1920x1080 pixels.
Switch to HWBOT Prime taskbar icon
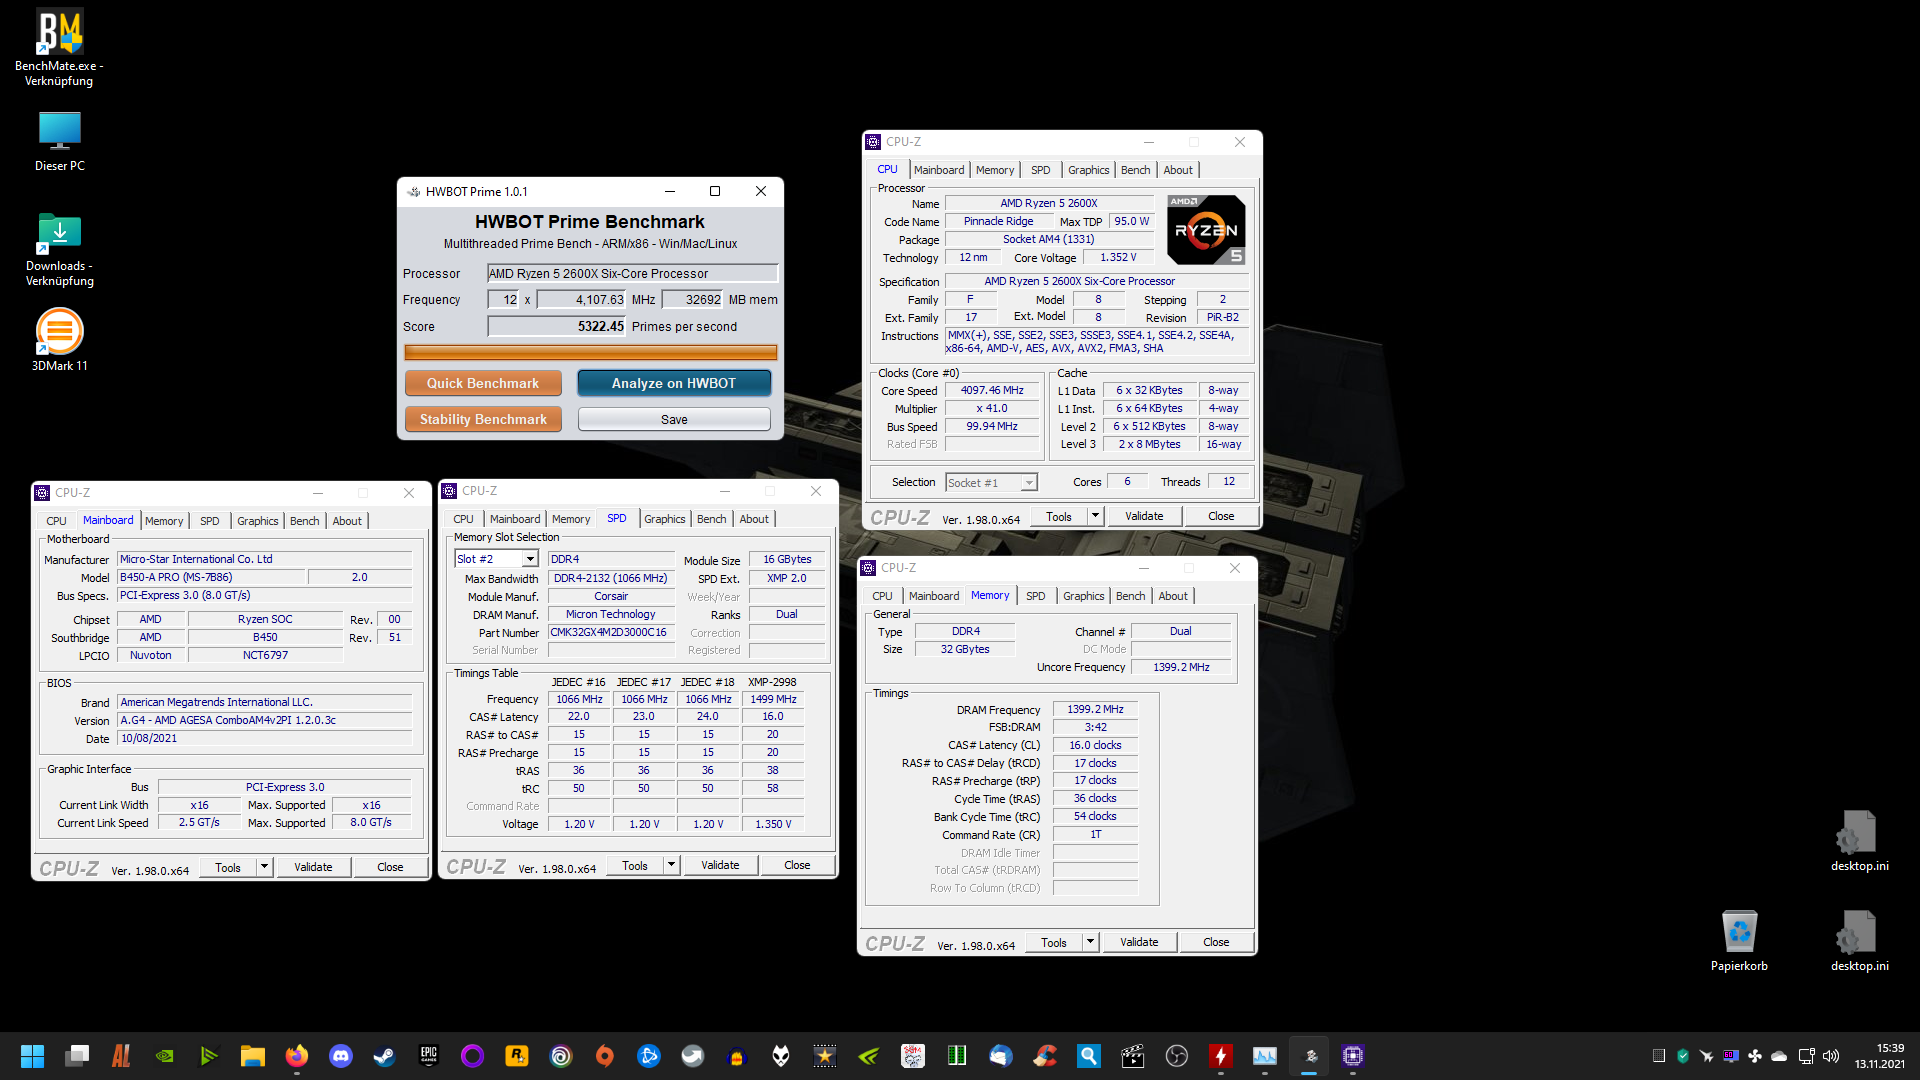pos(1308,1056)
